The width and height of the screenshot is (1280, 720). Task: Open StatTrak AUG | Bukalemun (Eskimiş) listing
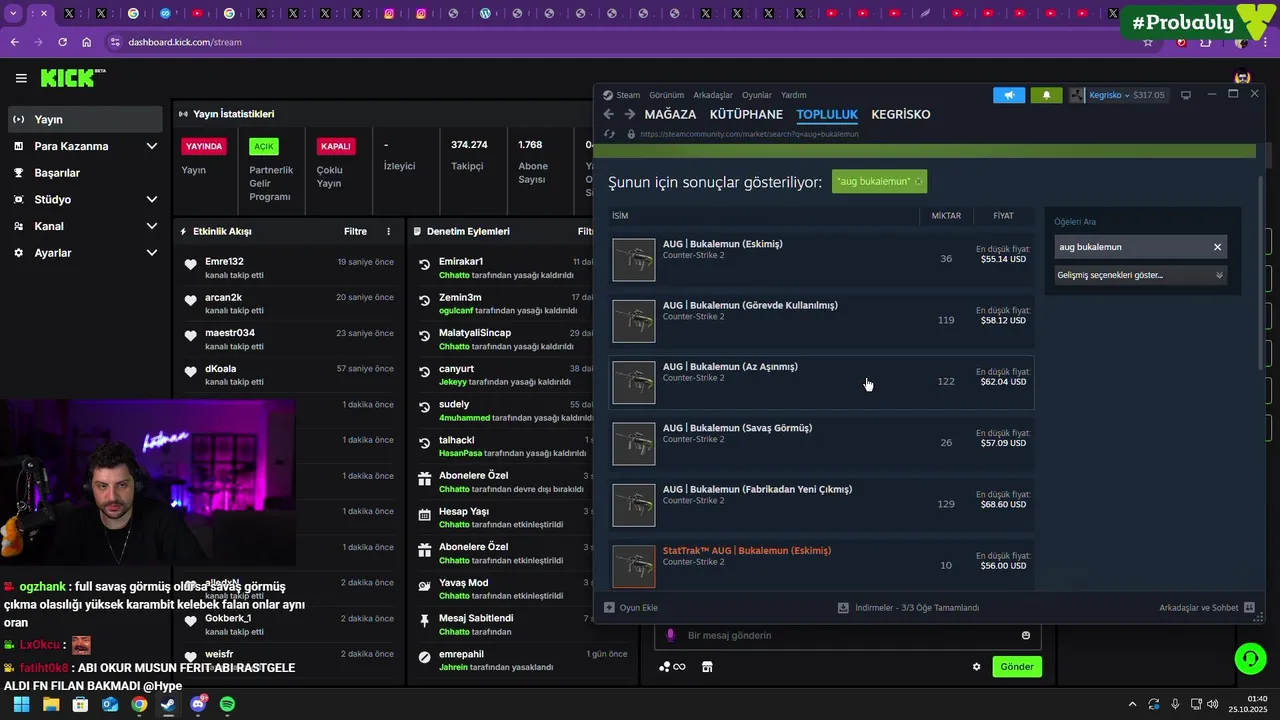(x=822, y=565)
